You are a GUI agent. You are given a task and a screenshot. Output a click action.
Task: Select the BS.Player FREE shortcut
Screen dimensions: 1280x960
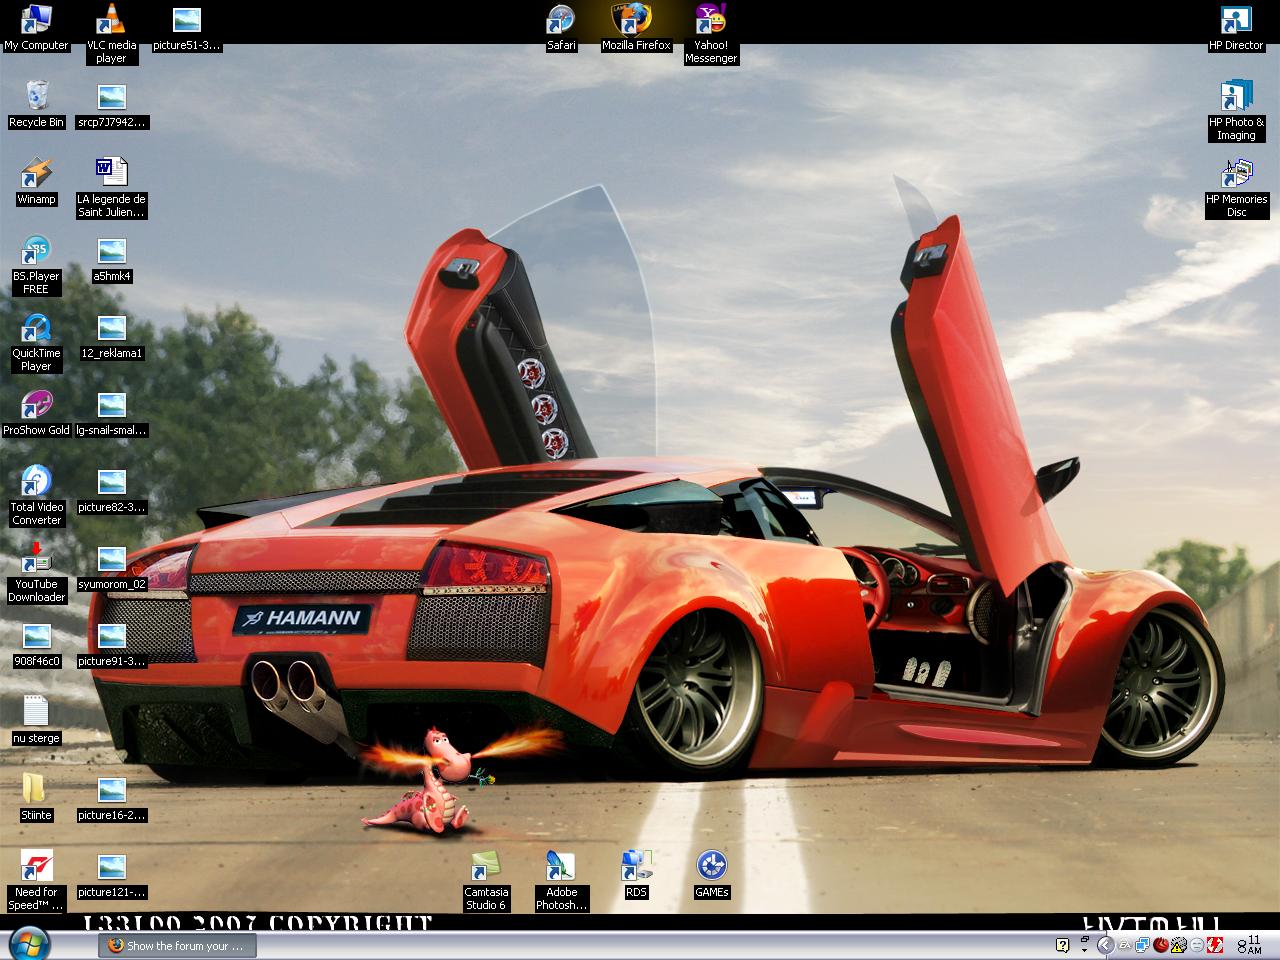(x=36, y=265)
